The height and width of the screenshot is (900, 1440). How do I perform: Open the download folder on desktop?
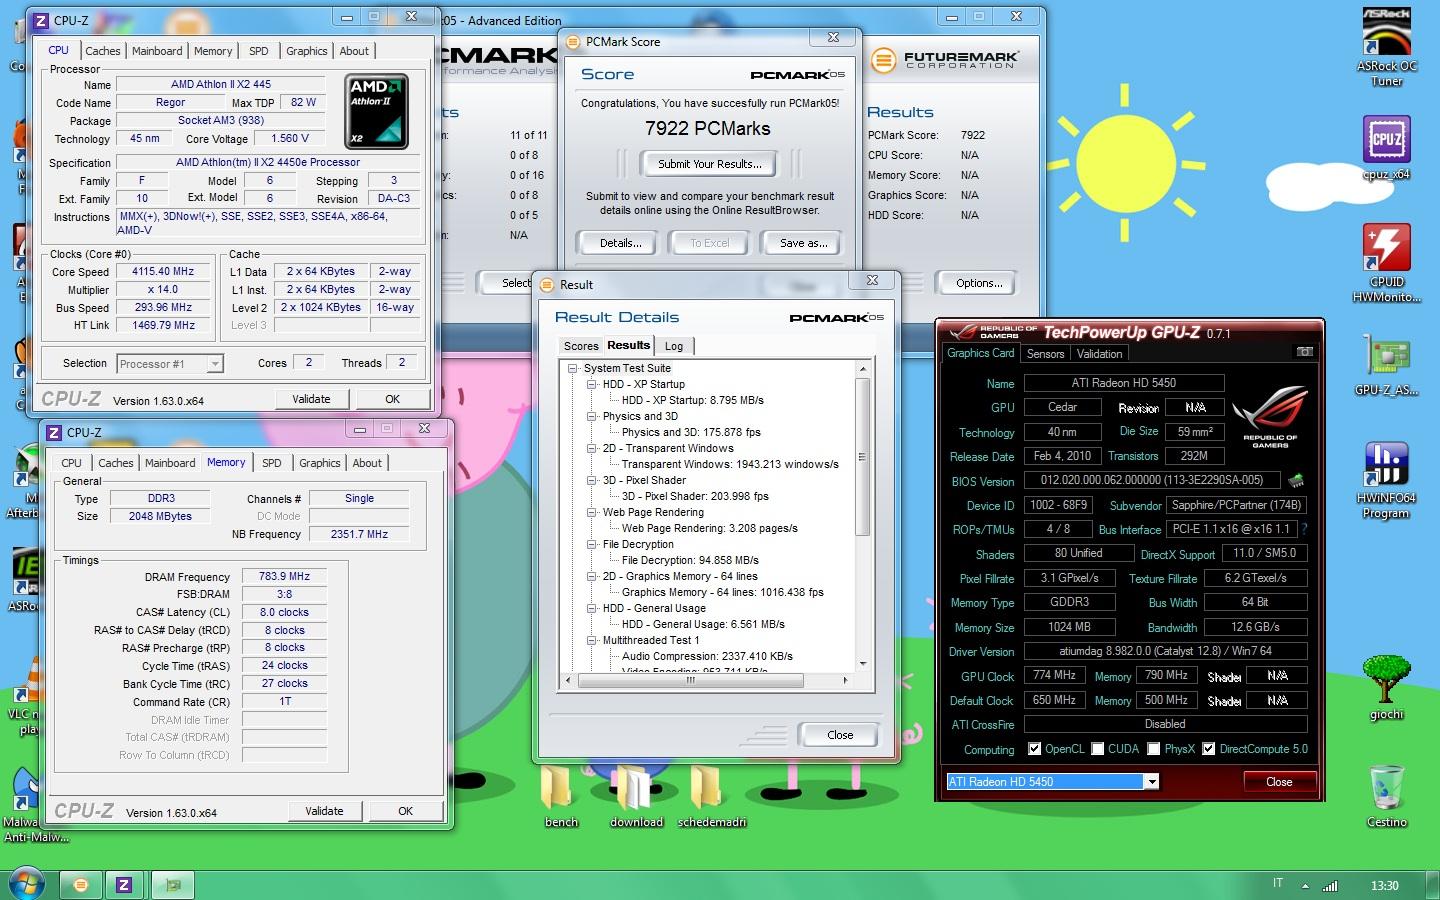pos(636,797)
